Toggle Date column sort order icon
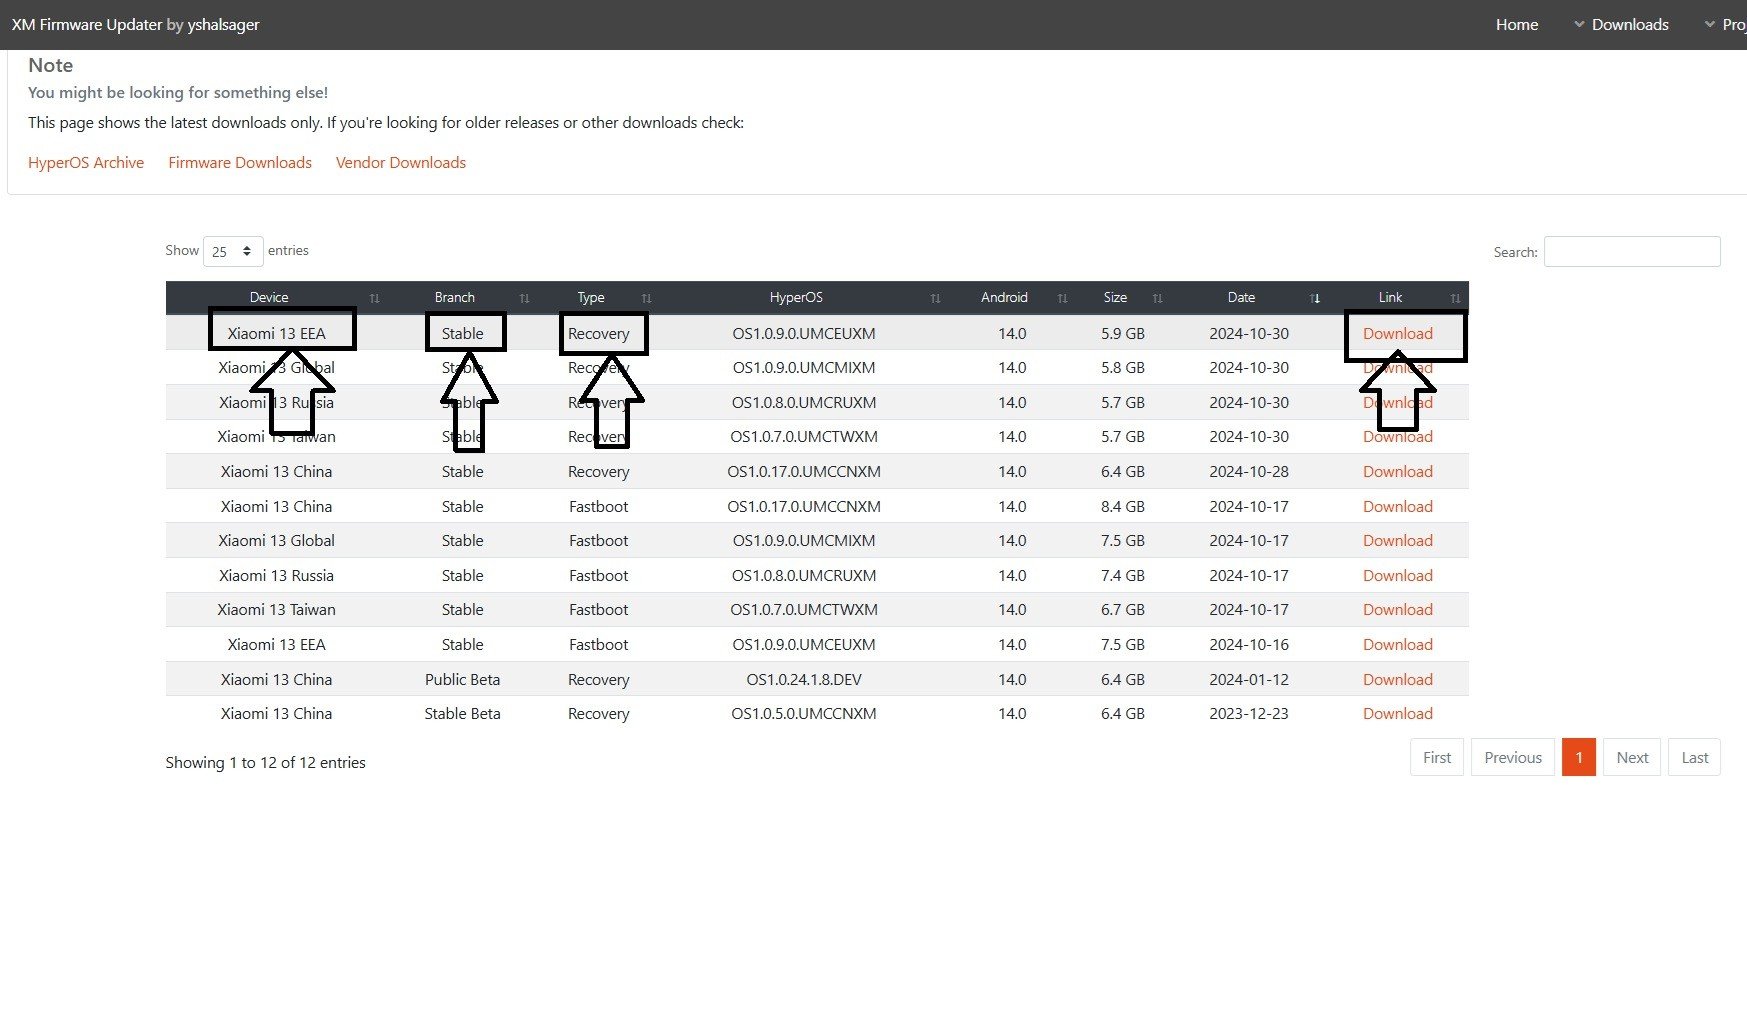This screenshot has width=1747, height=1024. pos(1315,298)
